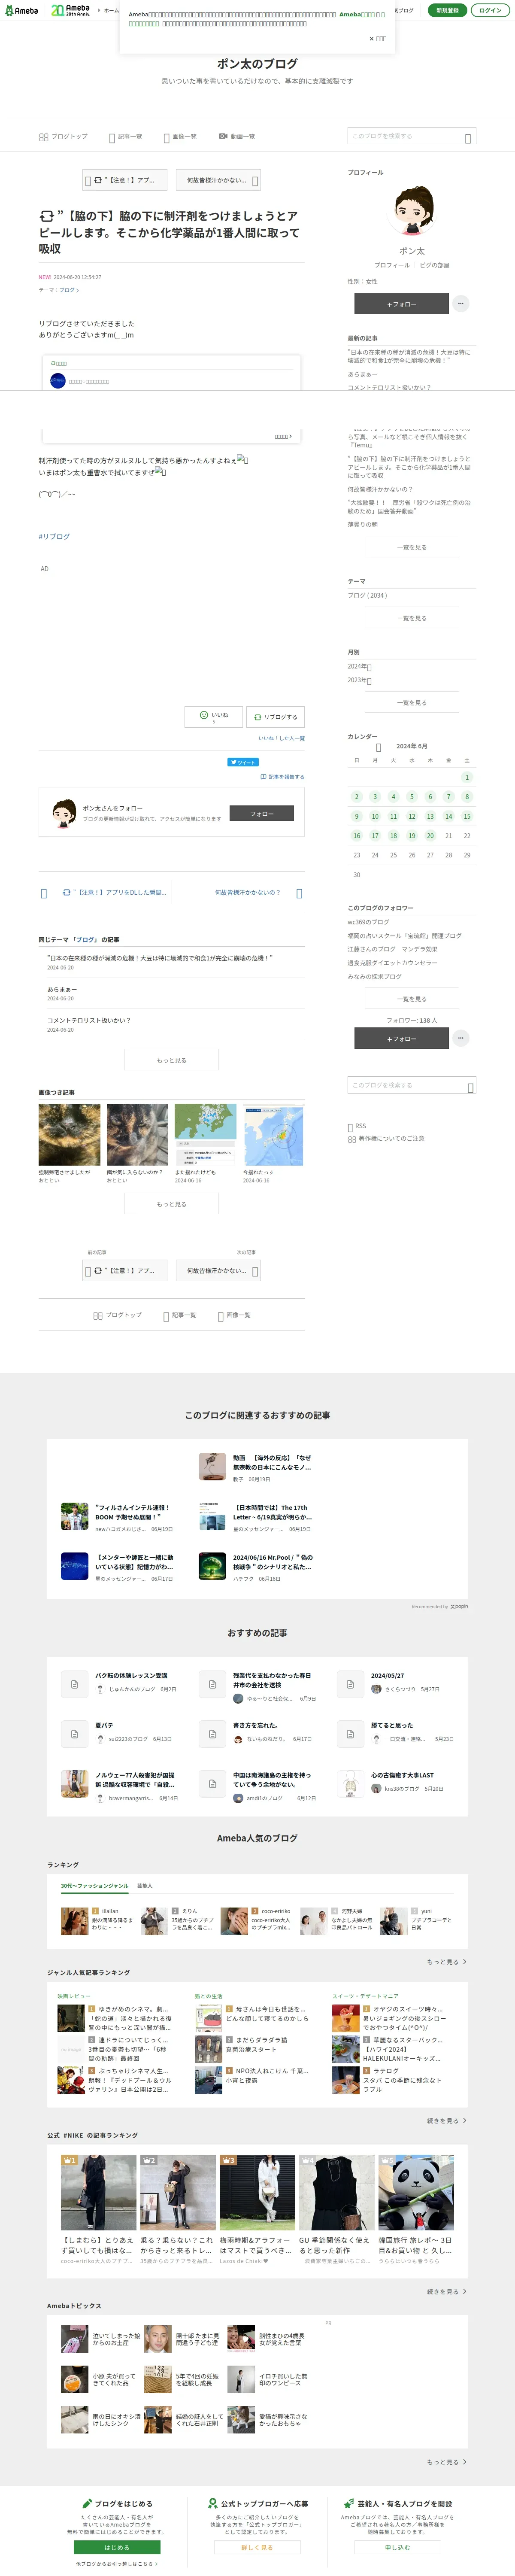Click the リブログする reblog button

pos(275,716)
